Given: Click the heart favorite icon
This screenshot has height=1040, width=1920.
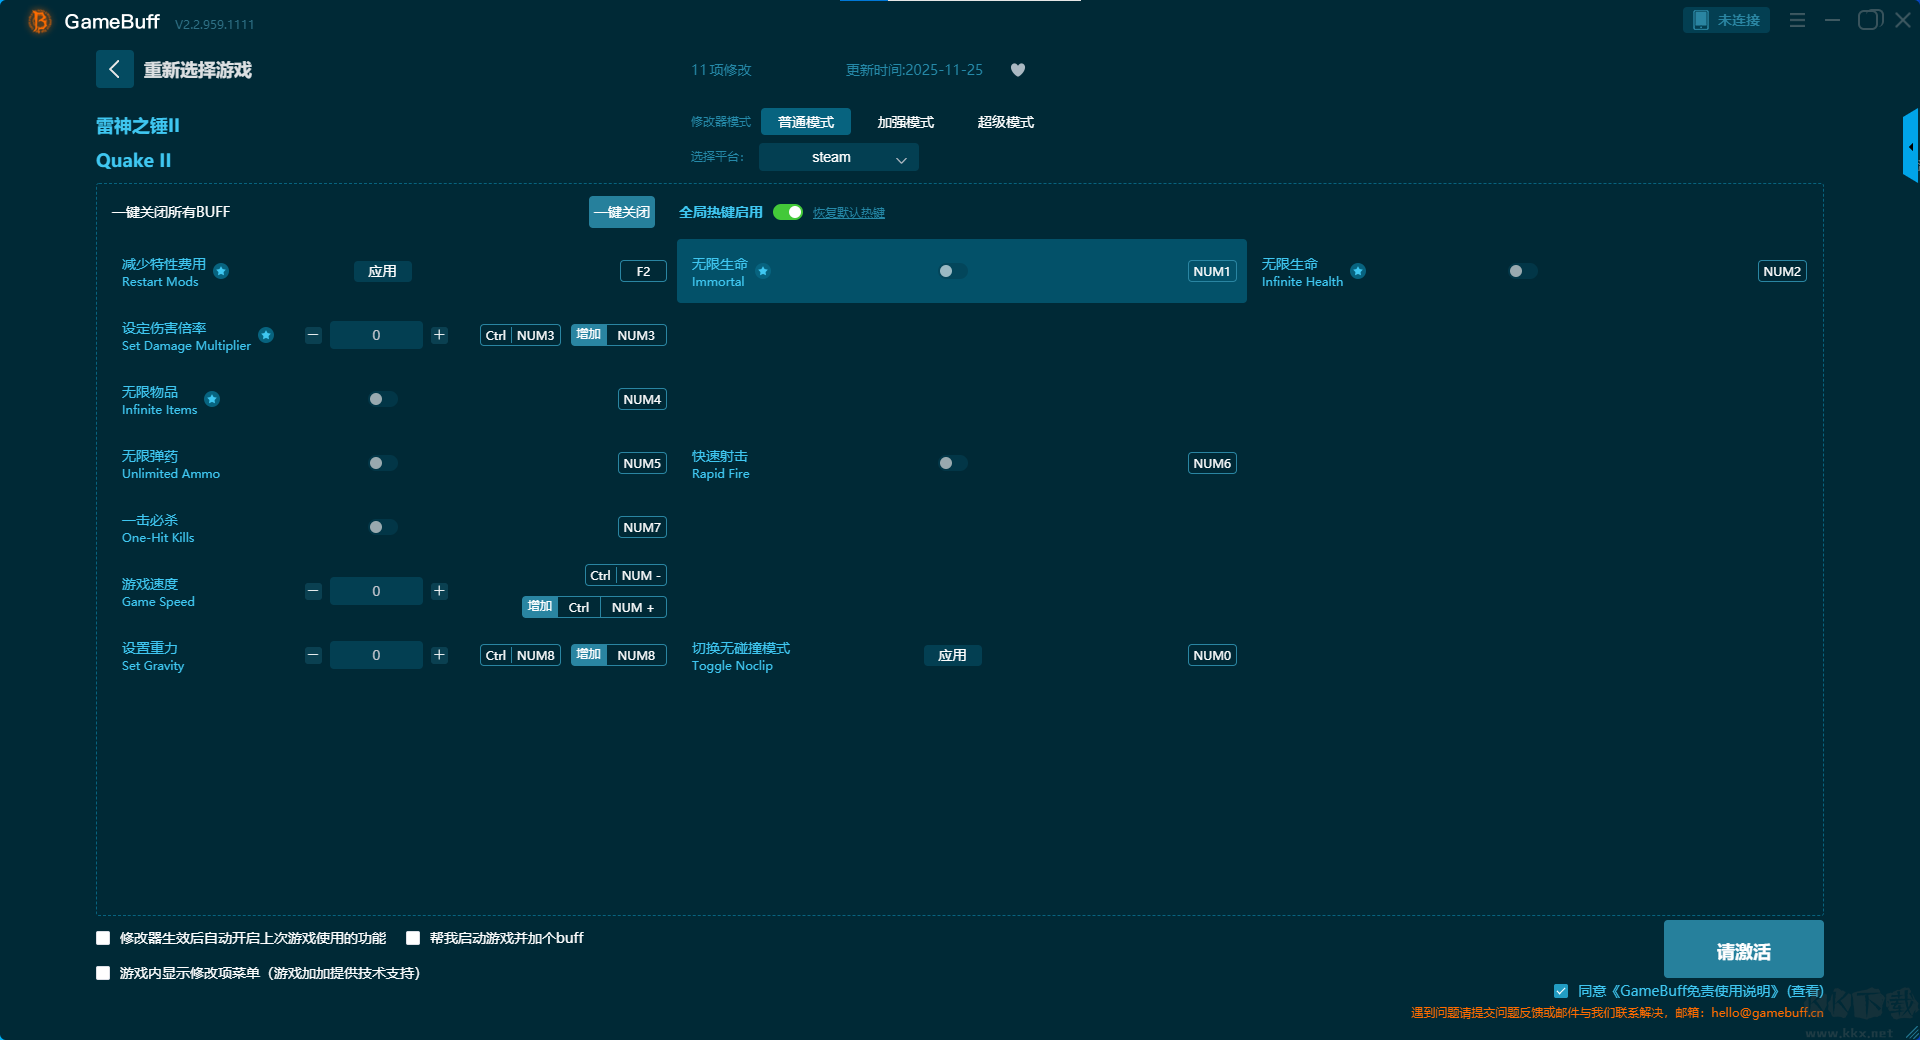Looking at the screenshot, I should (1018, 70).
